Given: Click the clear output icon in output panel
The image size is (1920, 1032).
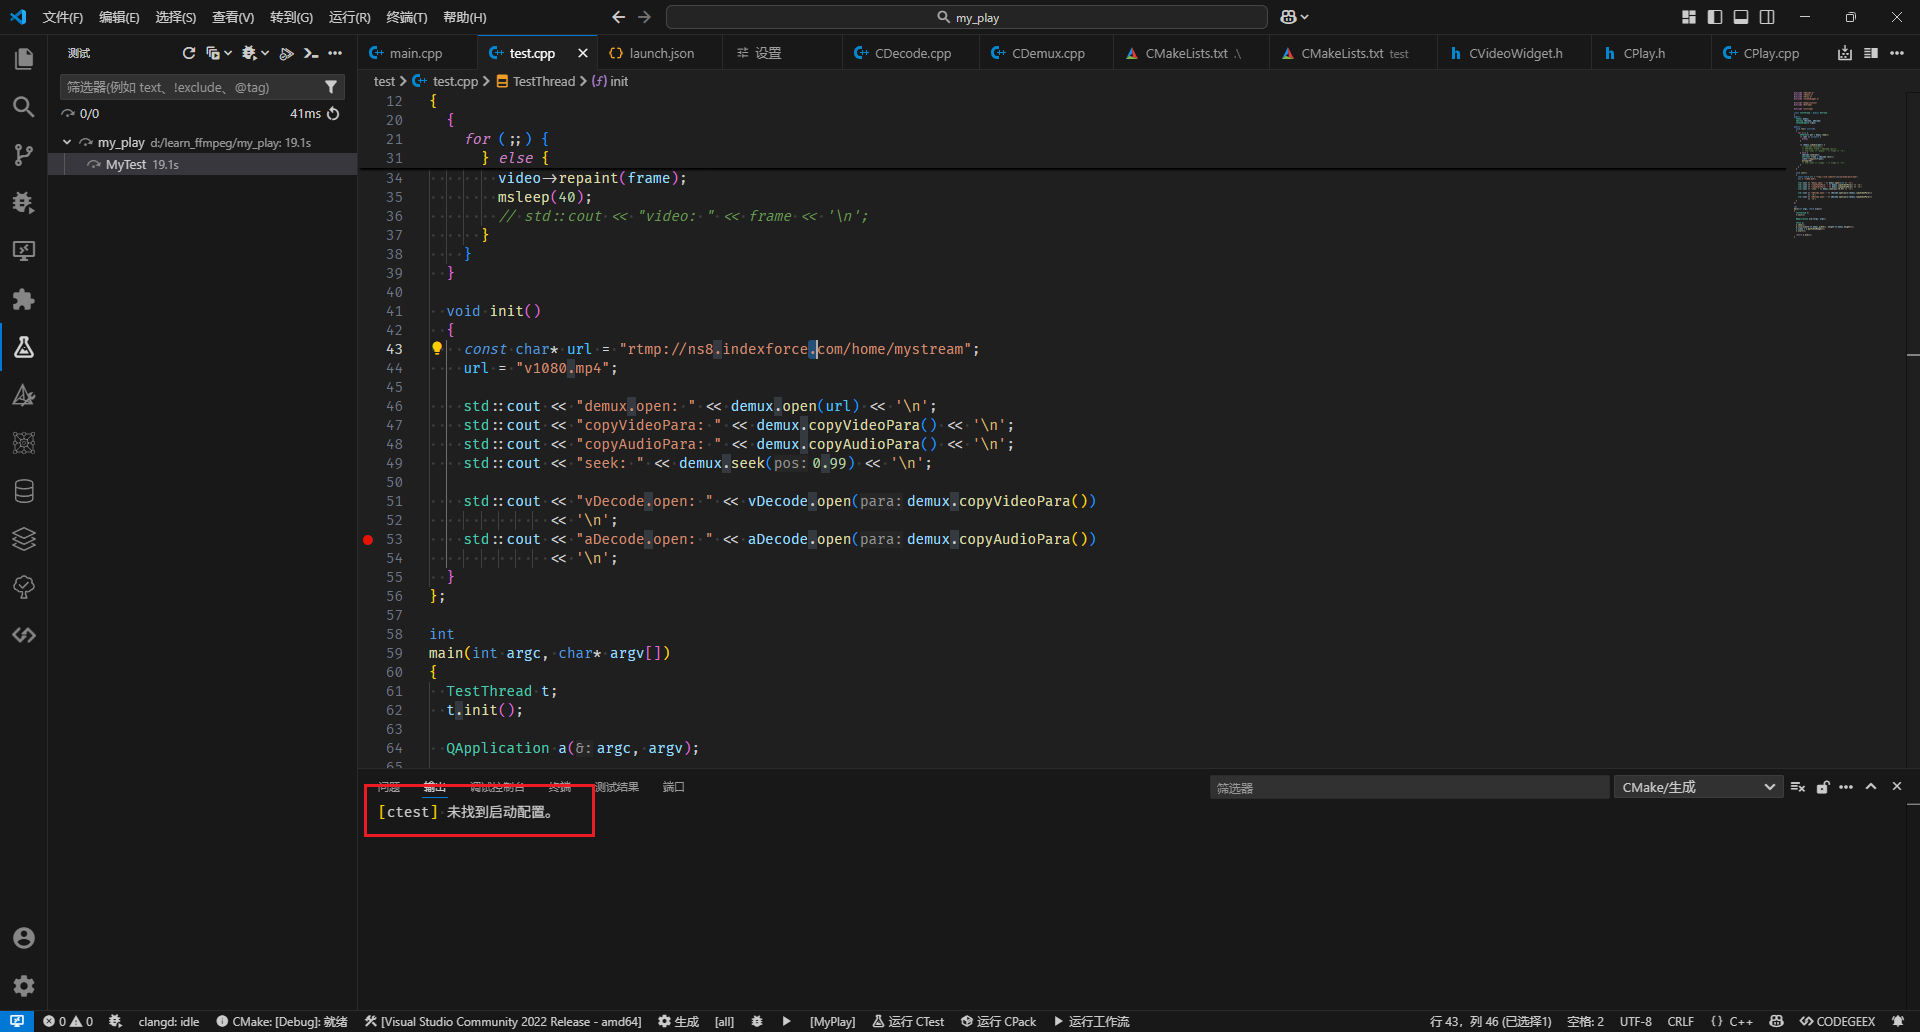Looking at the screenshot, I should [x=1797, y=787].
